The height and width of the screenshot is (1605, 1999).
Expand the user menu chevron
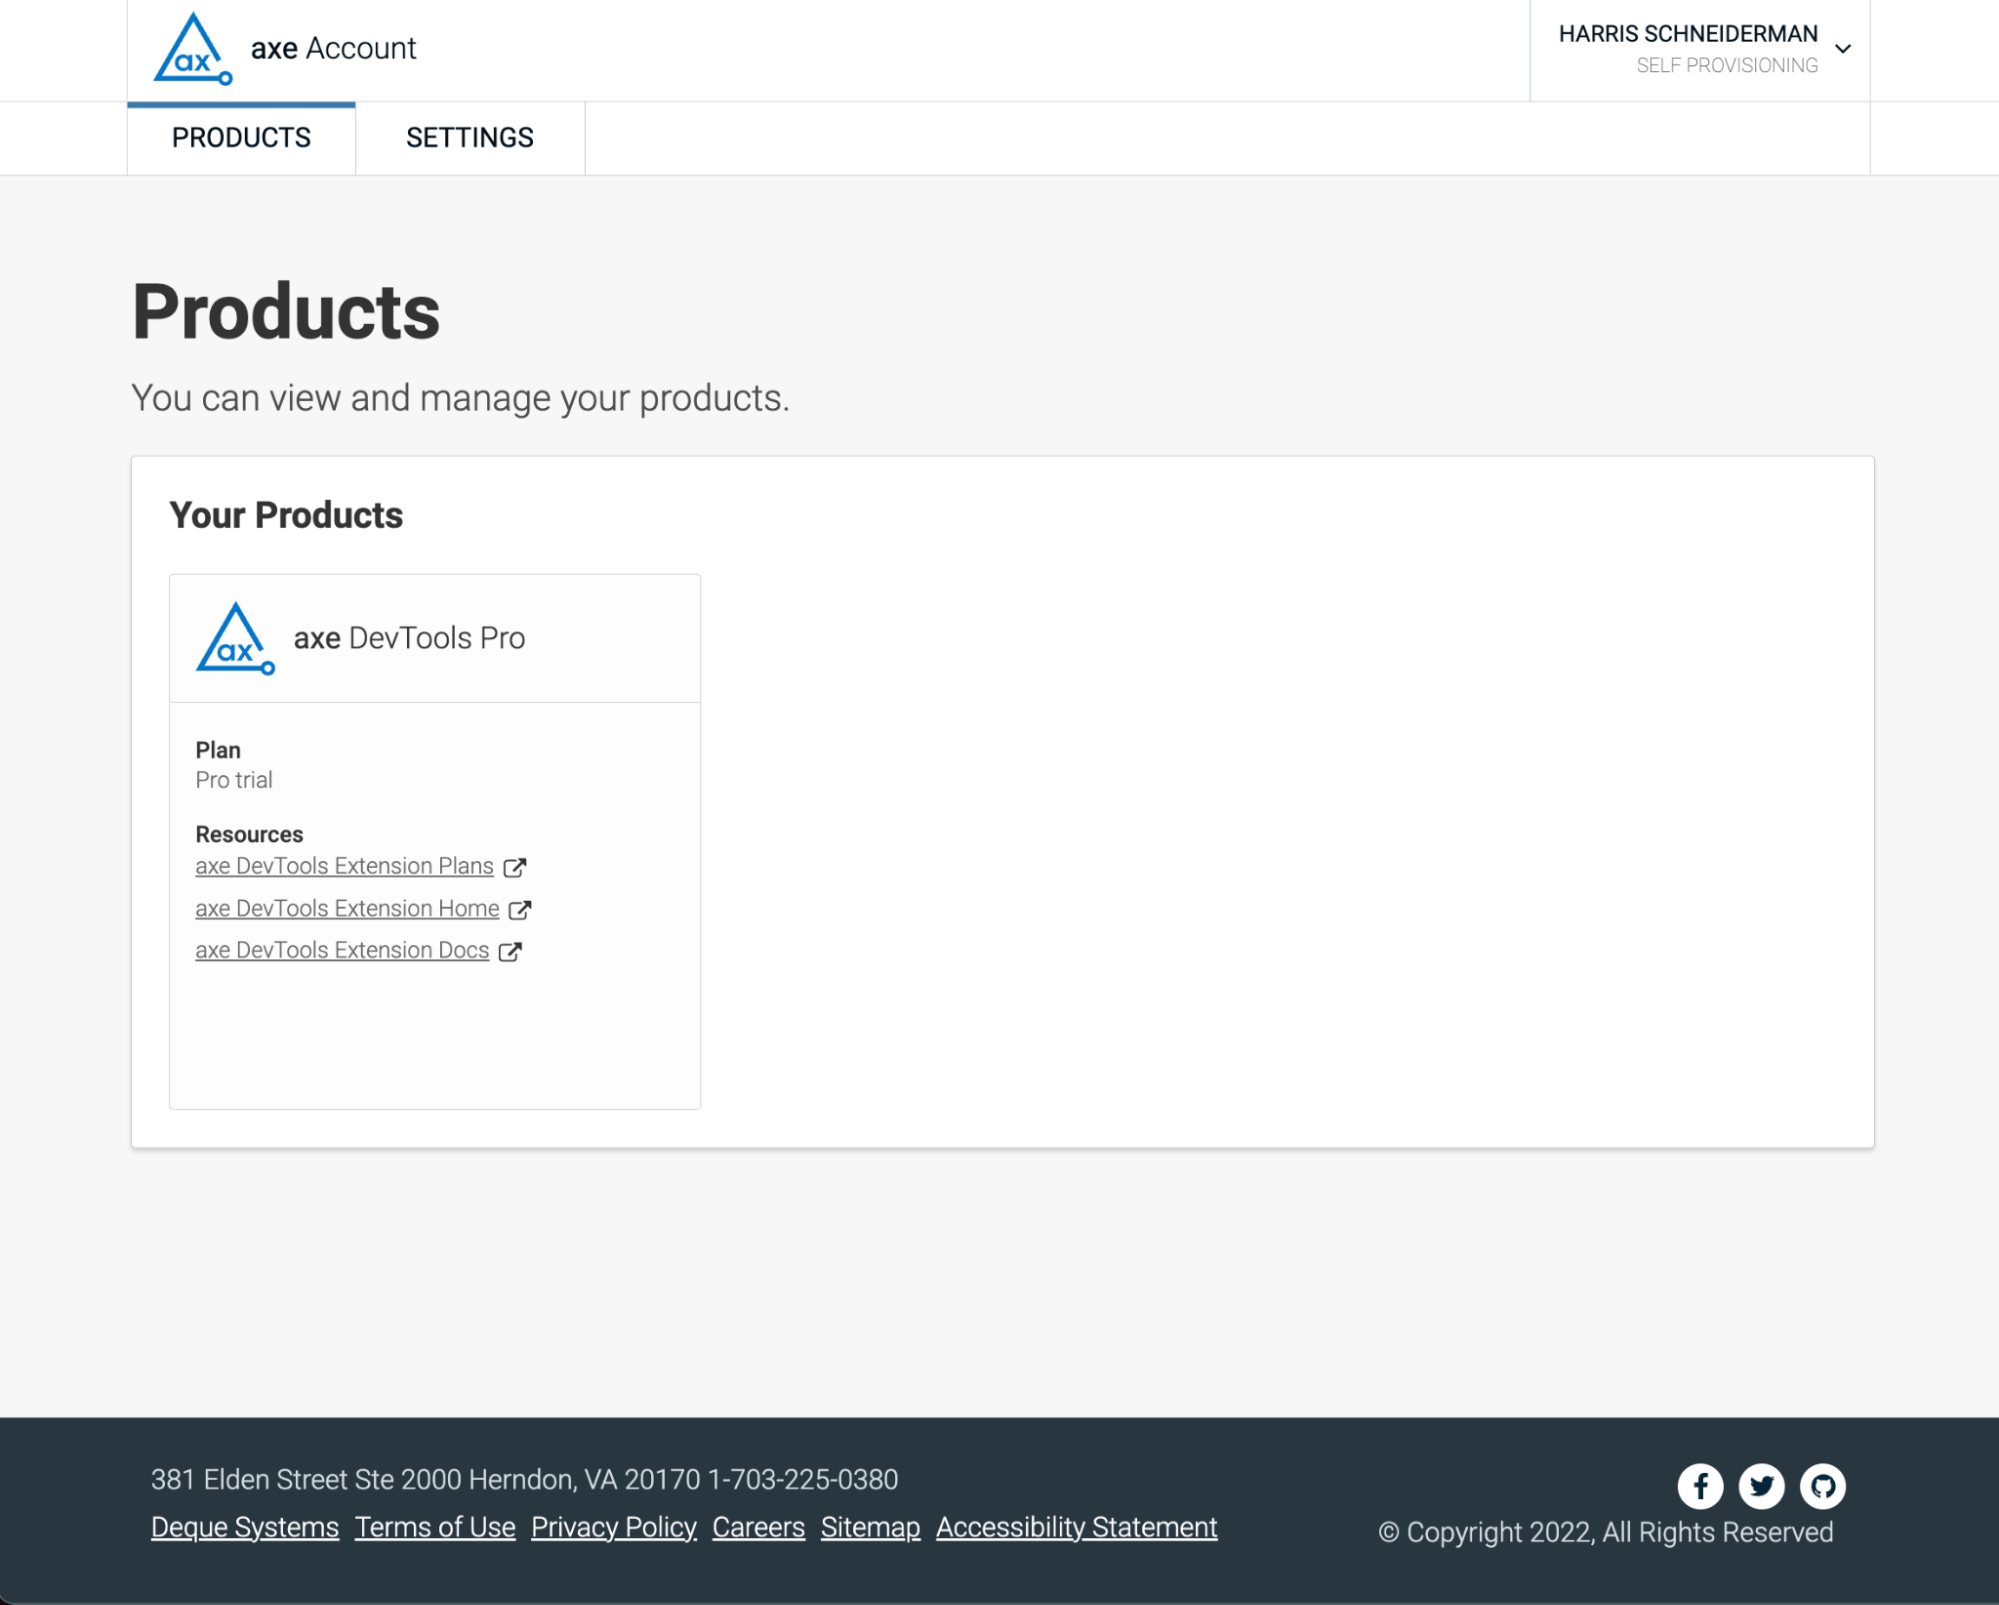point(1842,47)
